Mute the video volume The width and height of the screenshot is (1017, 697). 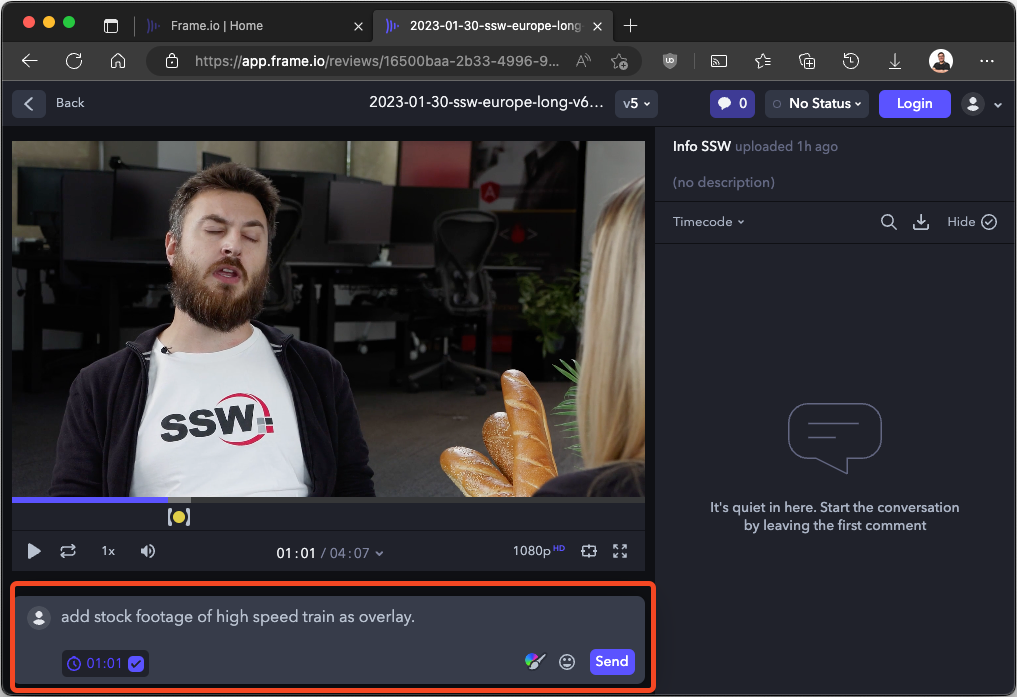coord(148,551)
